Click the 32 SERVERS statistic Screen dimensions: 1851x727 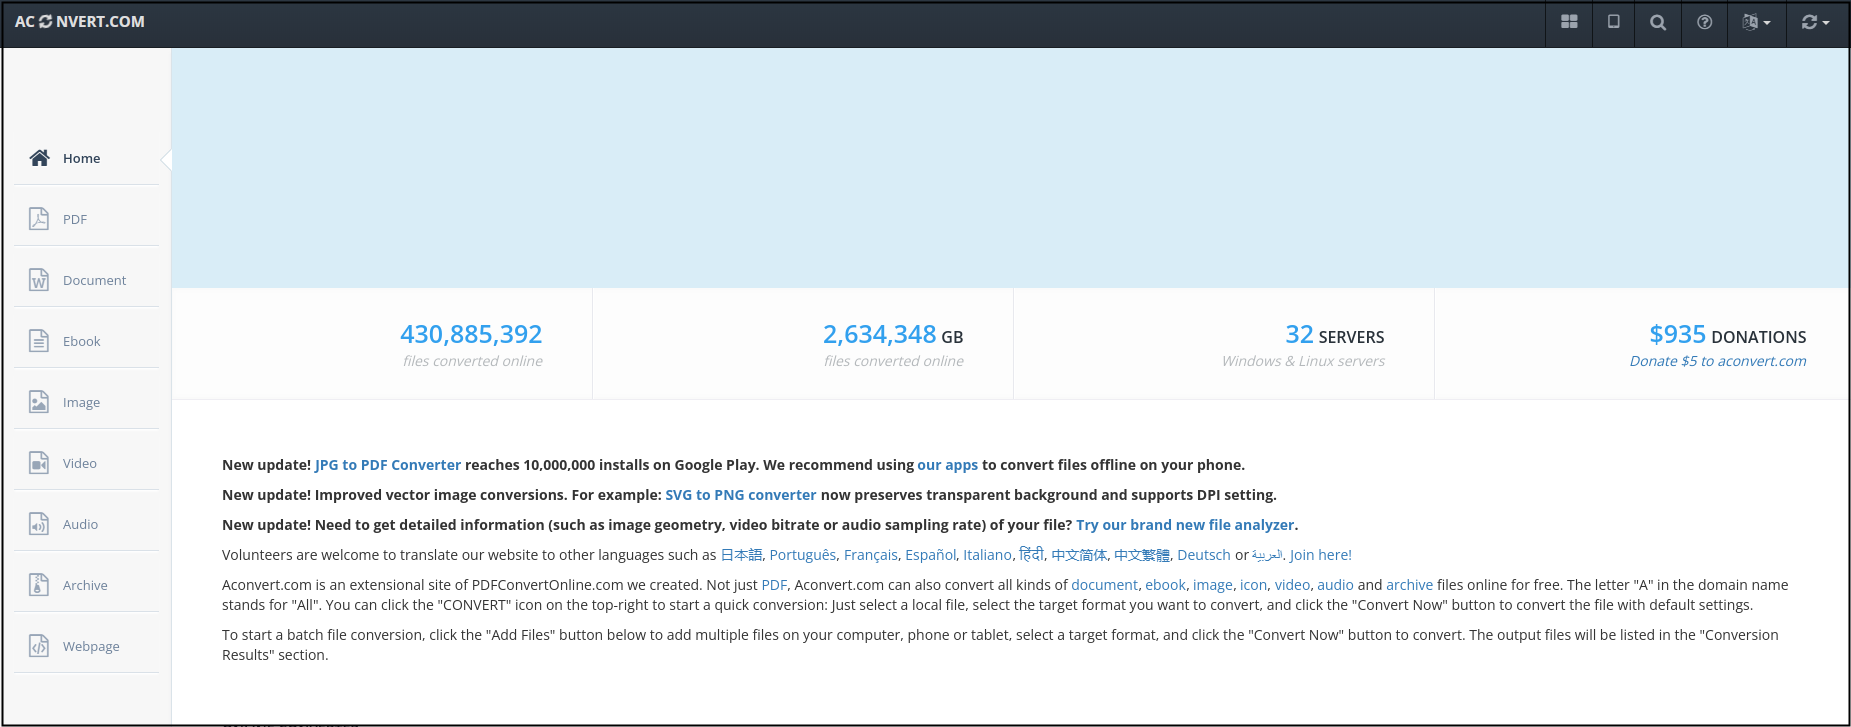click(1335, 334)
